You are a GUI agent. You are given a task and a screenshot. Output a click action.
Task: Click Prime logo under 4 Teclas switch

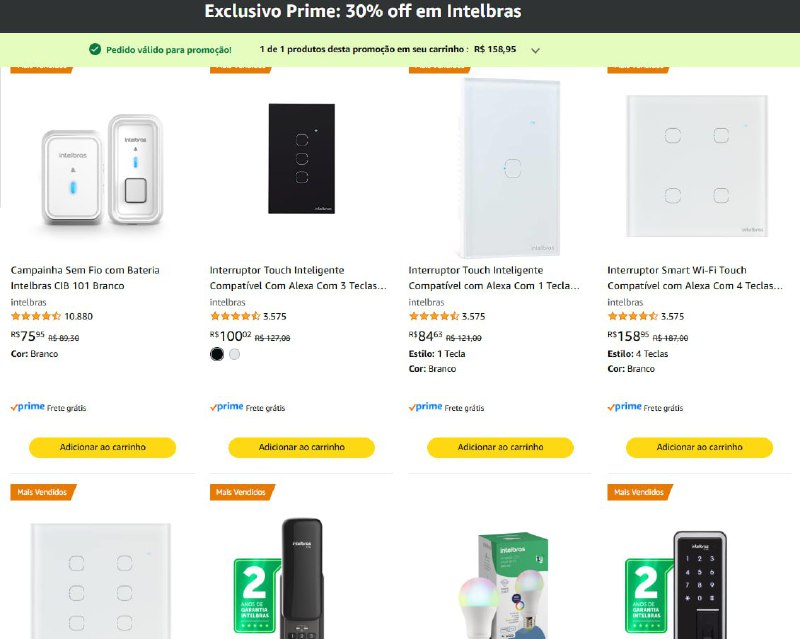625,407
